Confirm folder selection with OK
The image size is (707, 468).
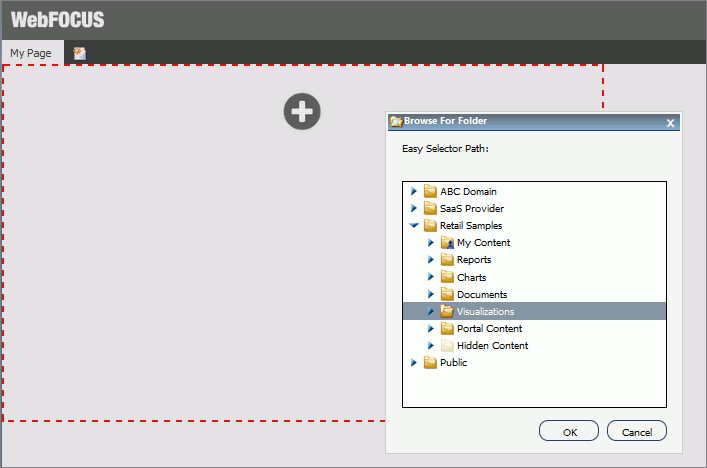[x=569, y=431]
